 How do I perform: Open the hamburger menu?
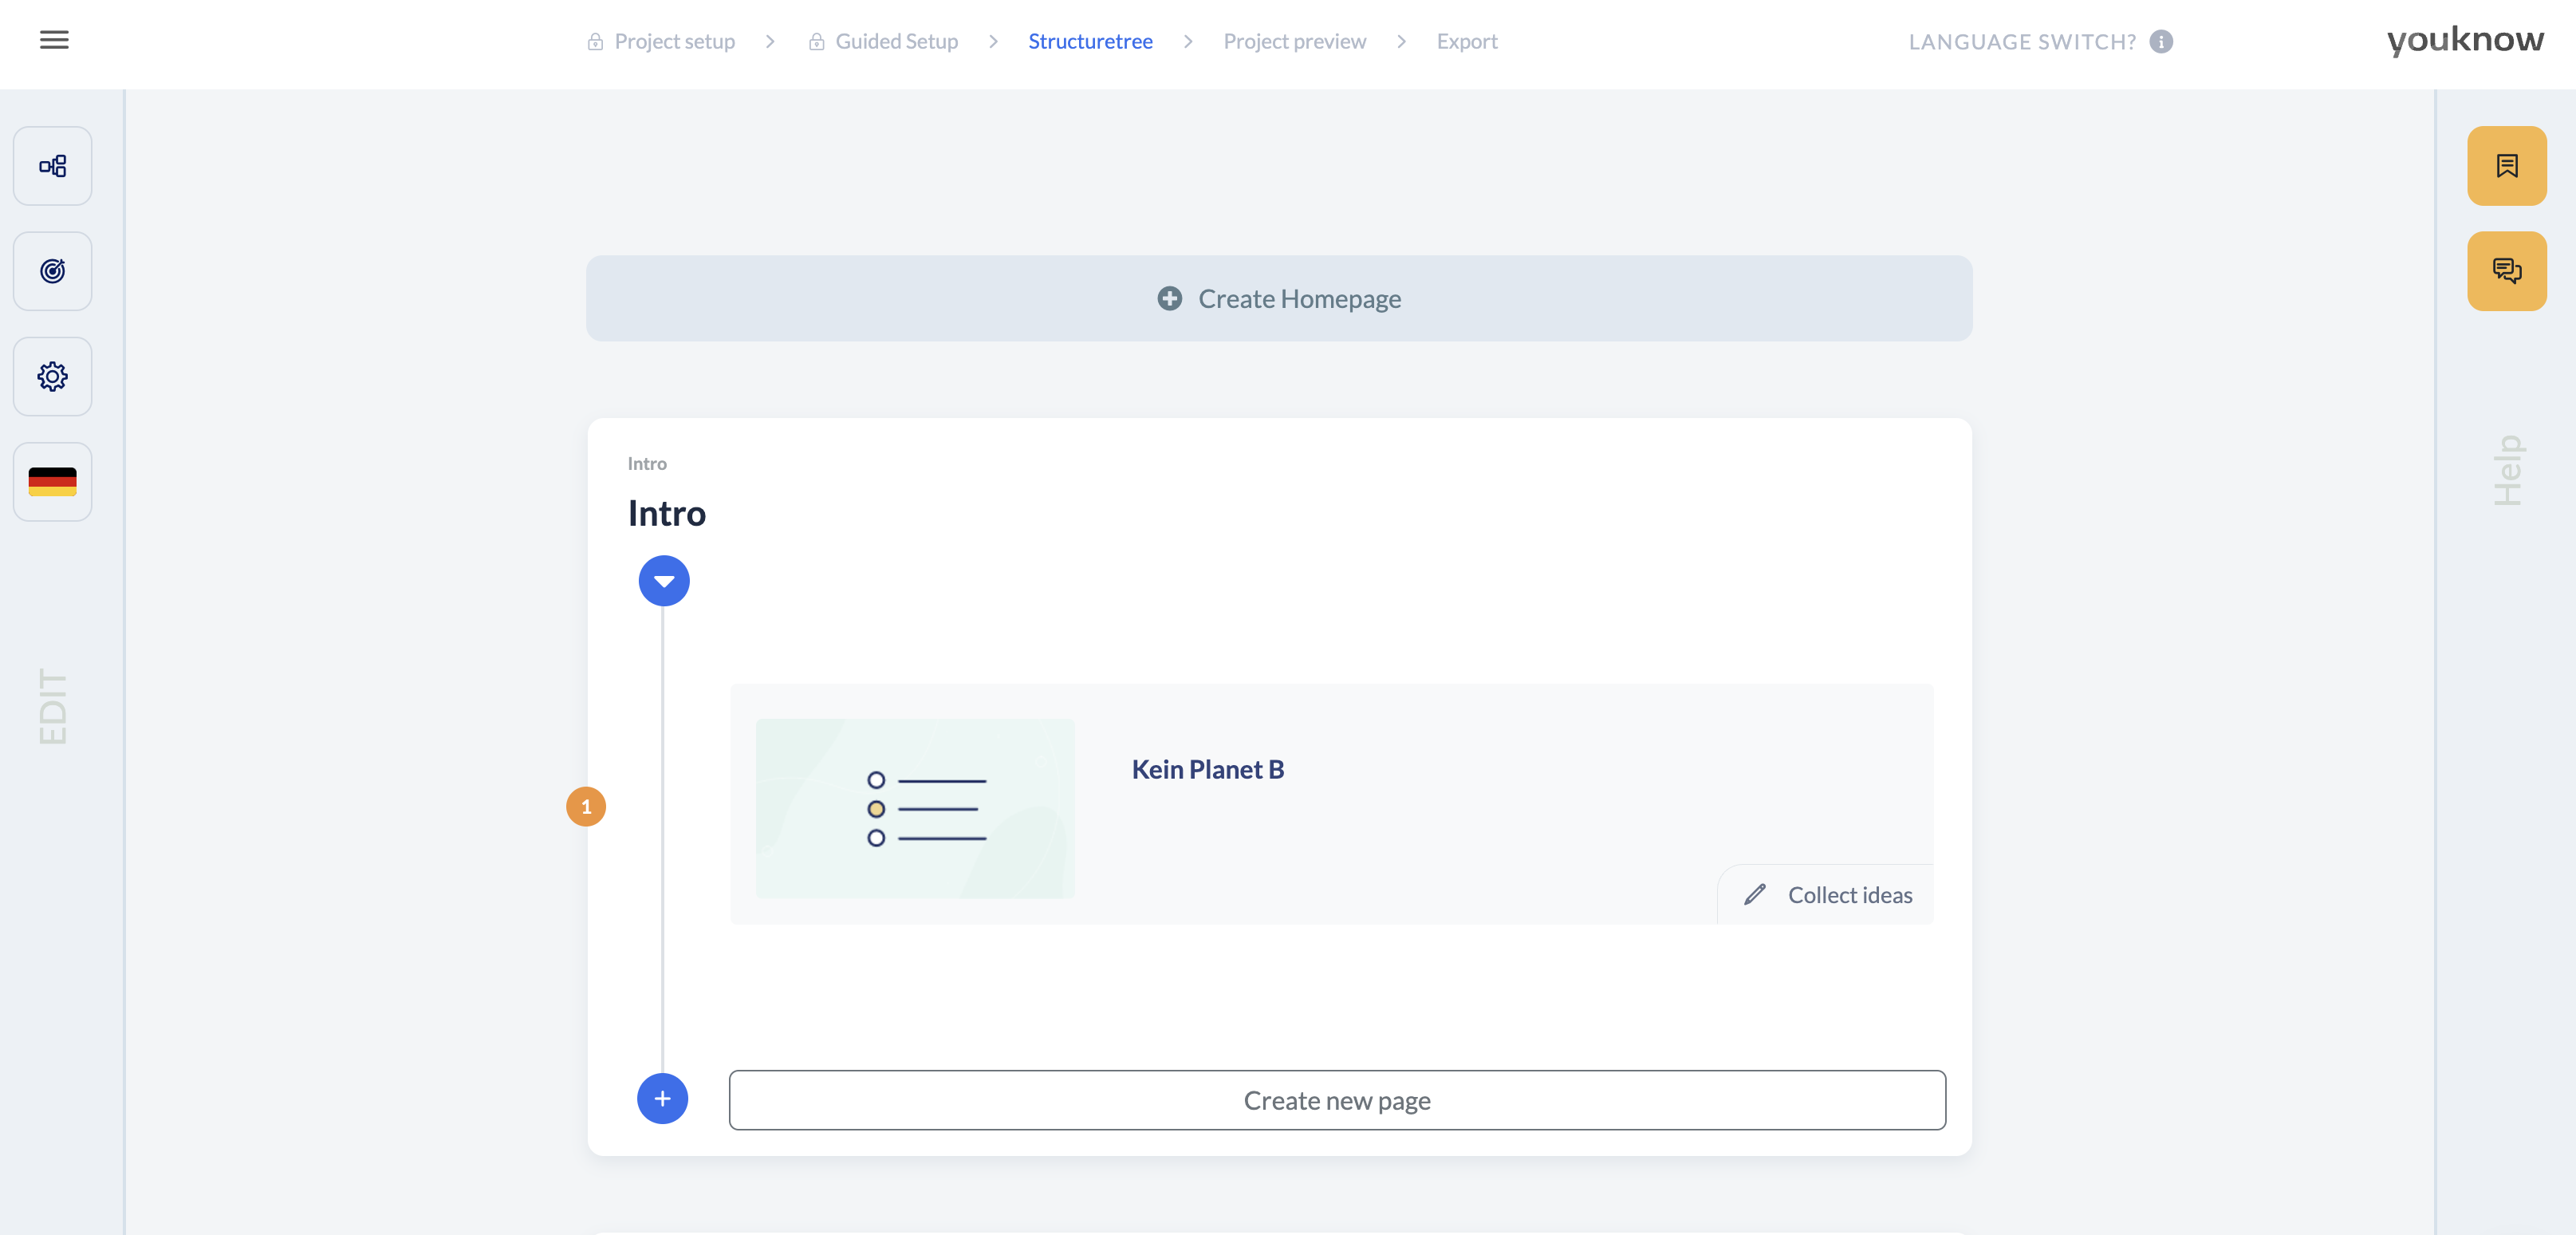54,40
